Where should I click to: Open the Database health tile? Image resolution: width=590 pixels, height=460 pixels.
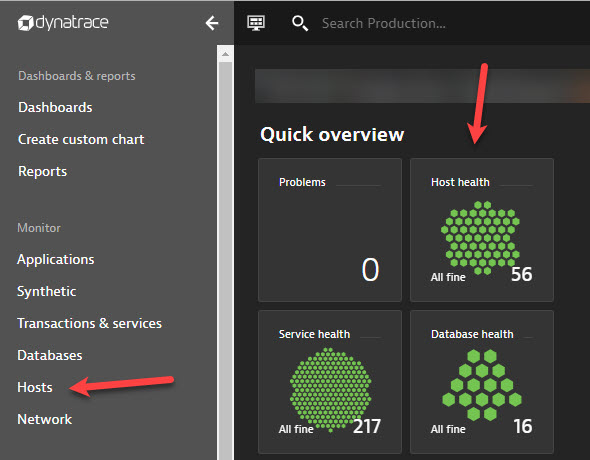tap(482, 382)
